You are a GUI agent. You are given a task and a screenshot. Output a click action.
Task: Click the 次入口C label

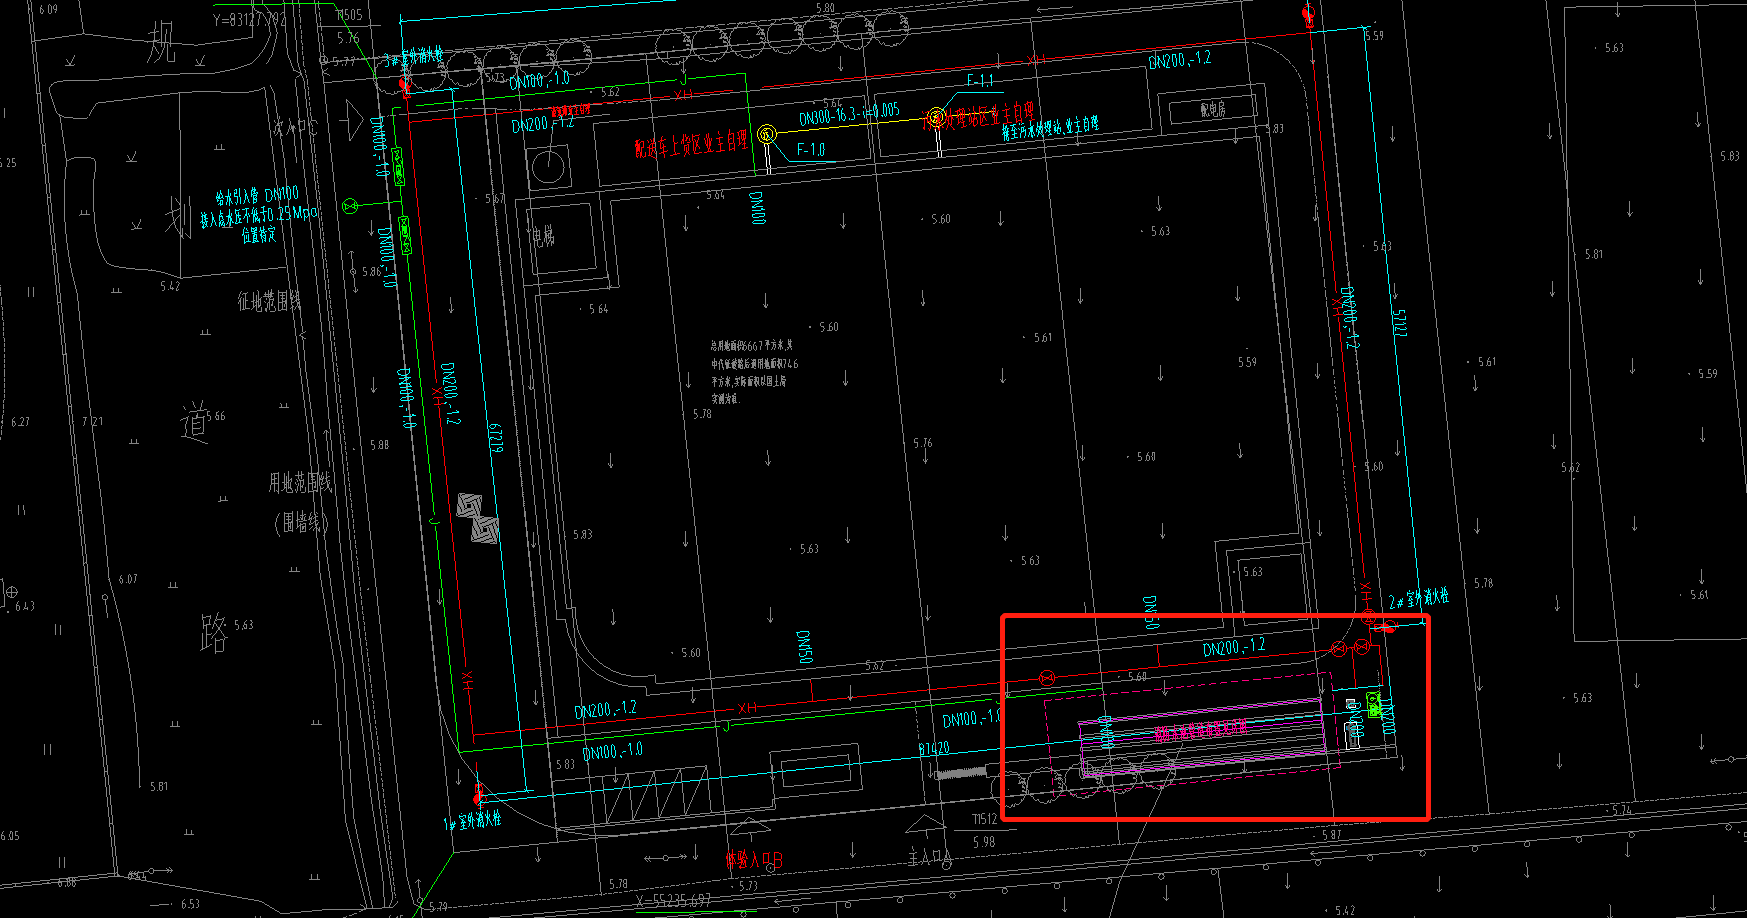coord(295,127)
